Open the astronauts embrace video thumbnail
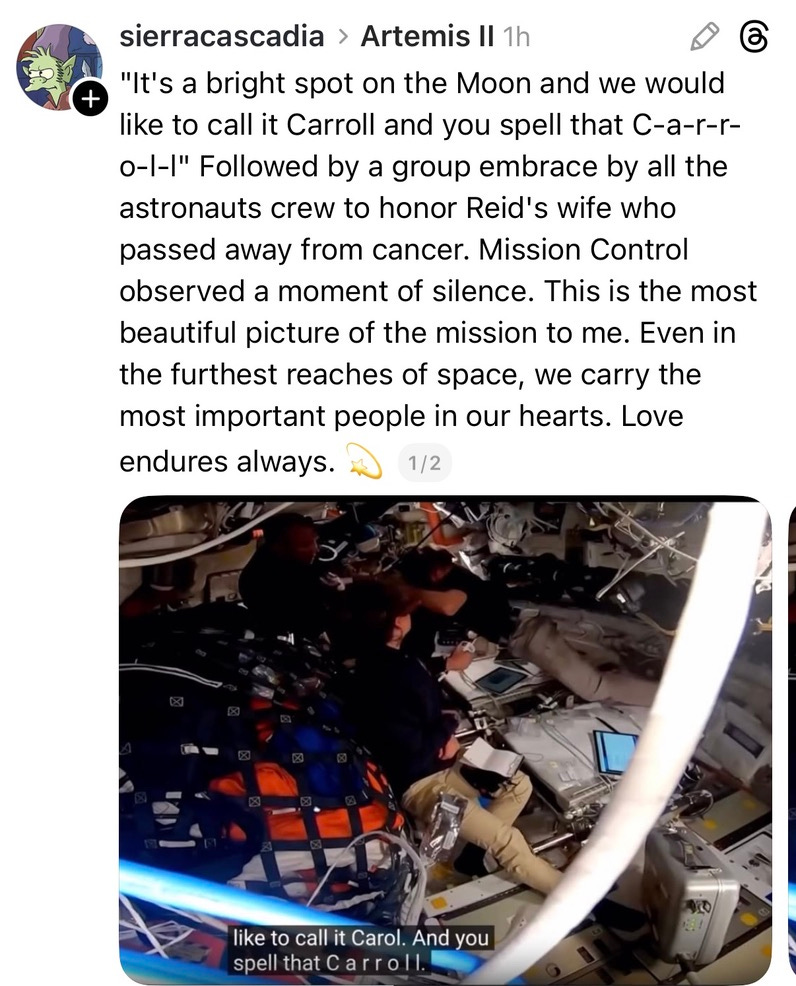This screenshot has height=986, width=796. point(445,740)
